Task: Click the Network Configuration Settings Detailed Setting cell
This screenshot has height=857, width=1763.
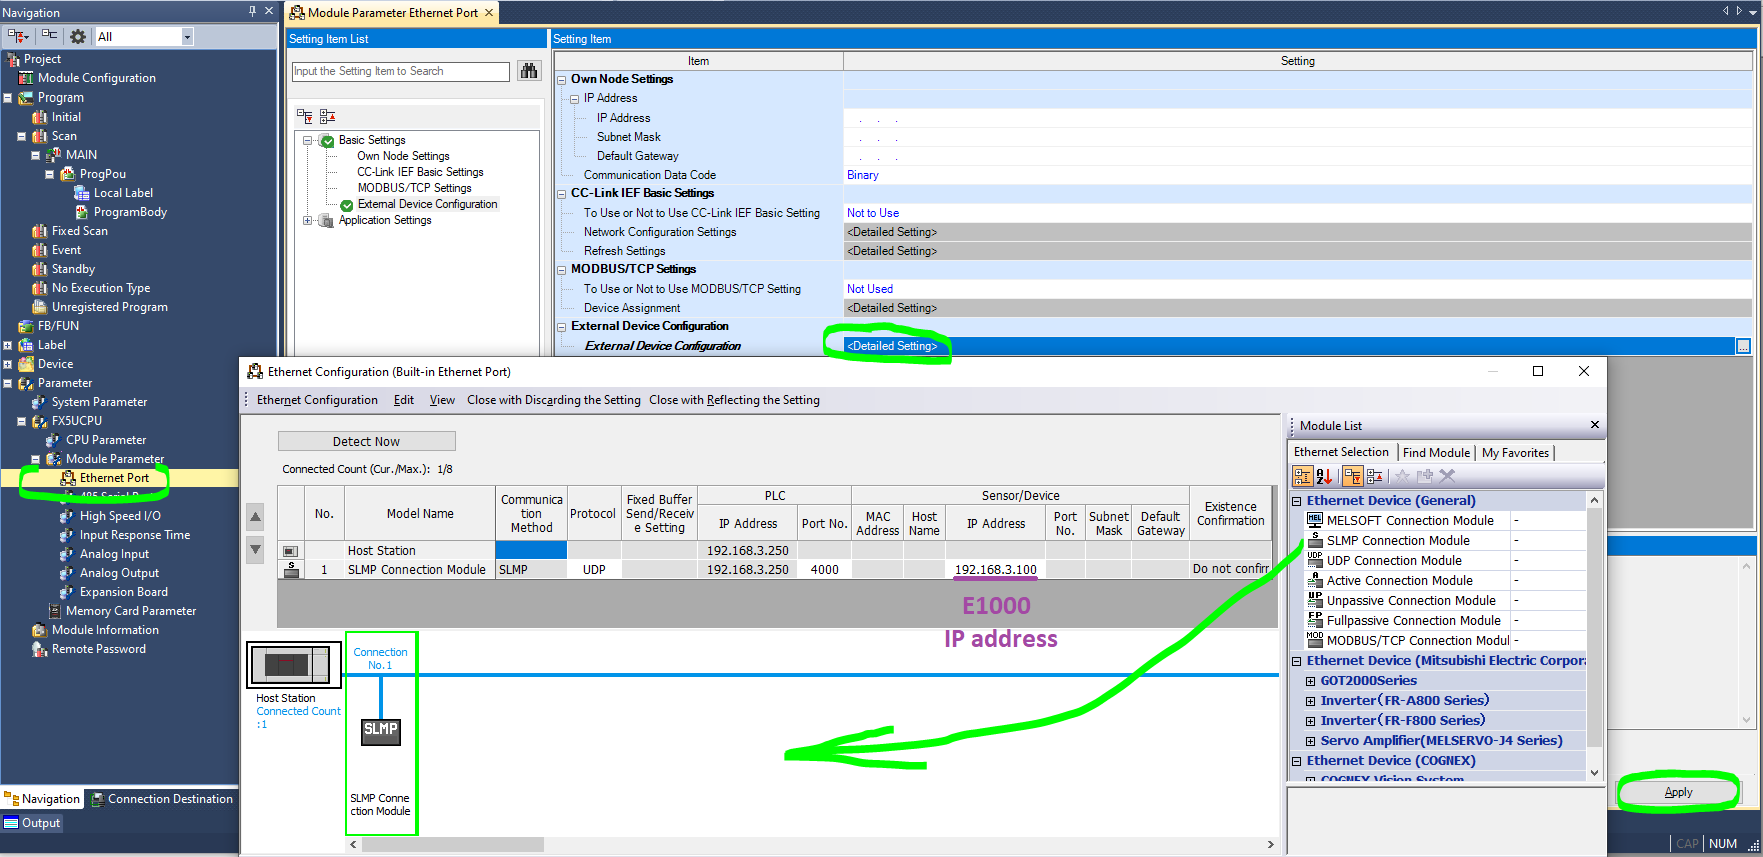Action: [1298, 232]
